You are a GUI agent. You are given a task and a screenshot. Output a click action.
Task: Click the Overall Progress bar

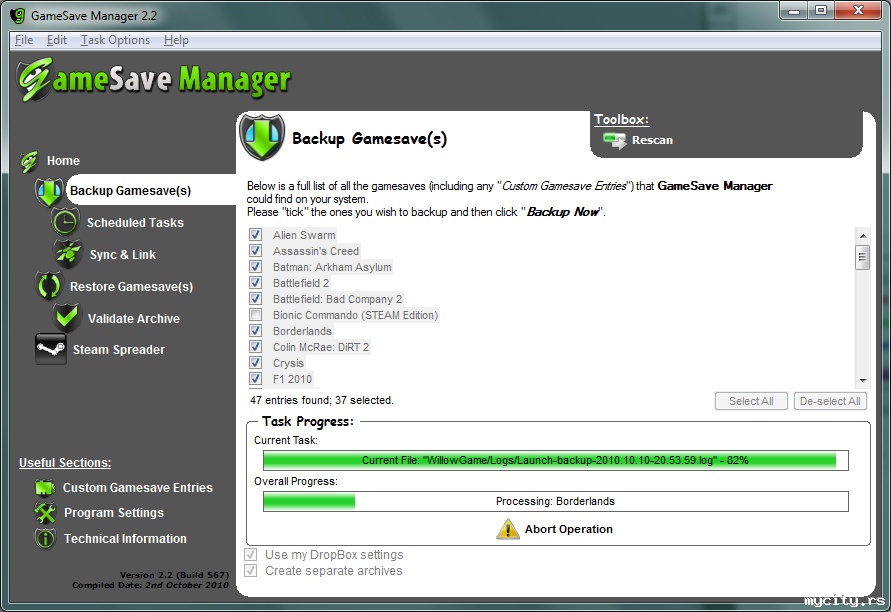click(x=556, y=501)
